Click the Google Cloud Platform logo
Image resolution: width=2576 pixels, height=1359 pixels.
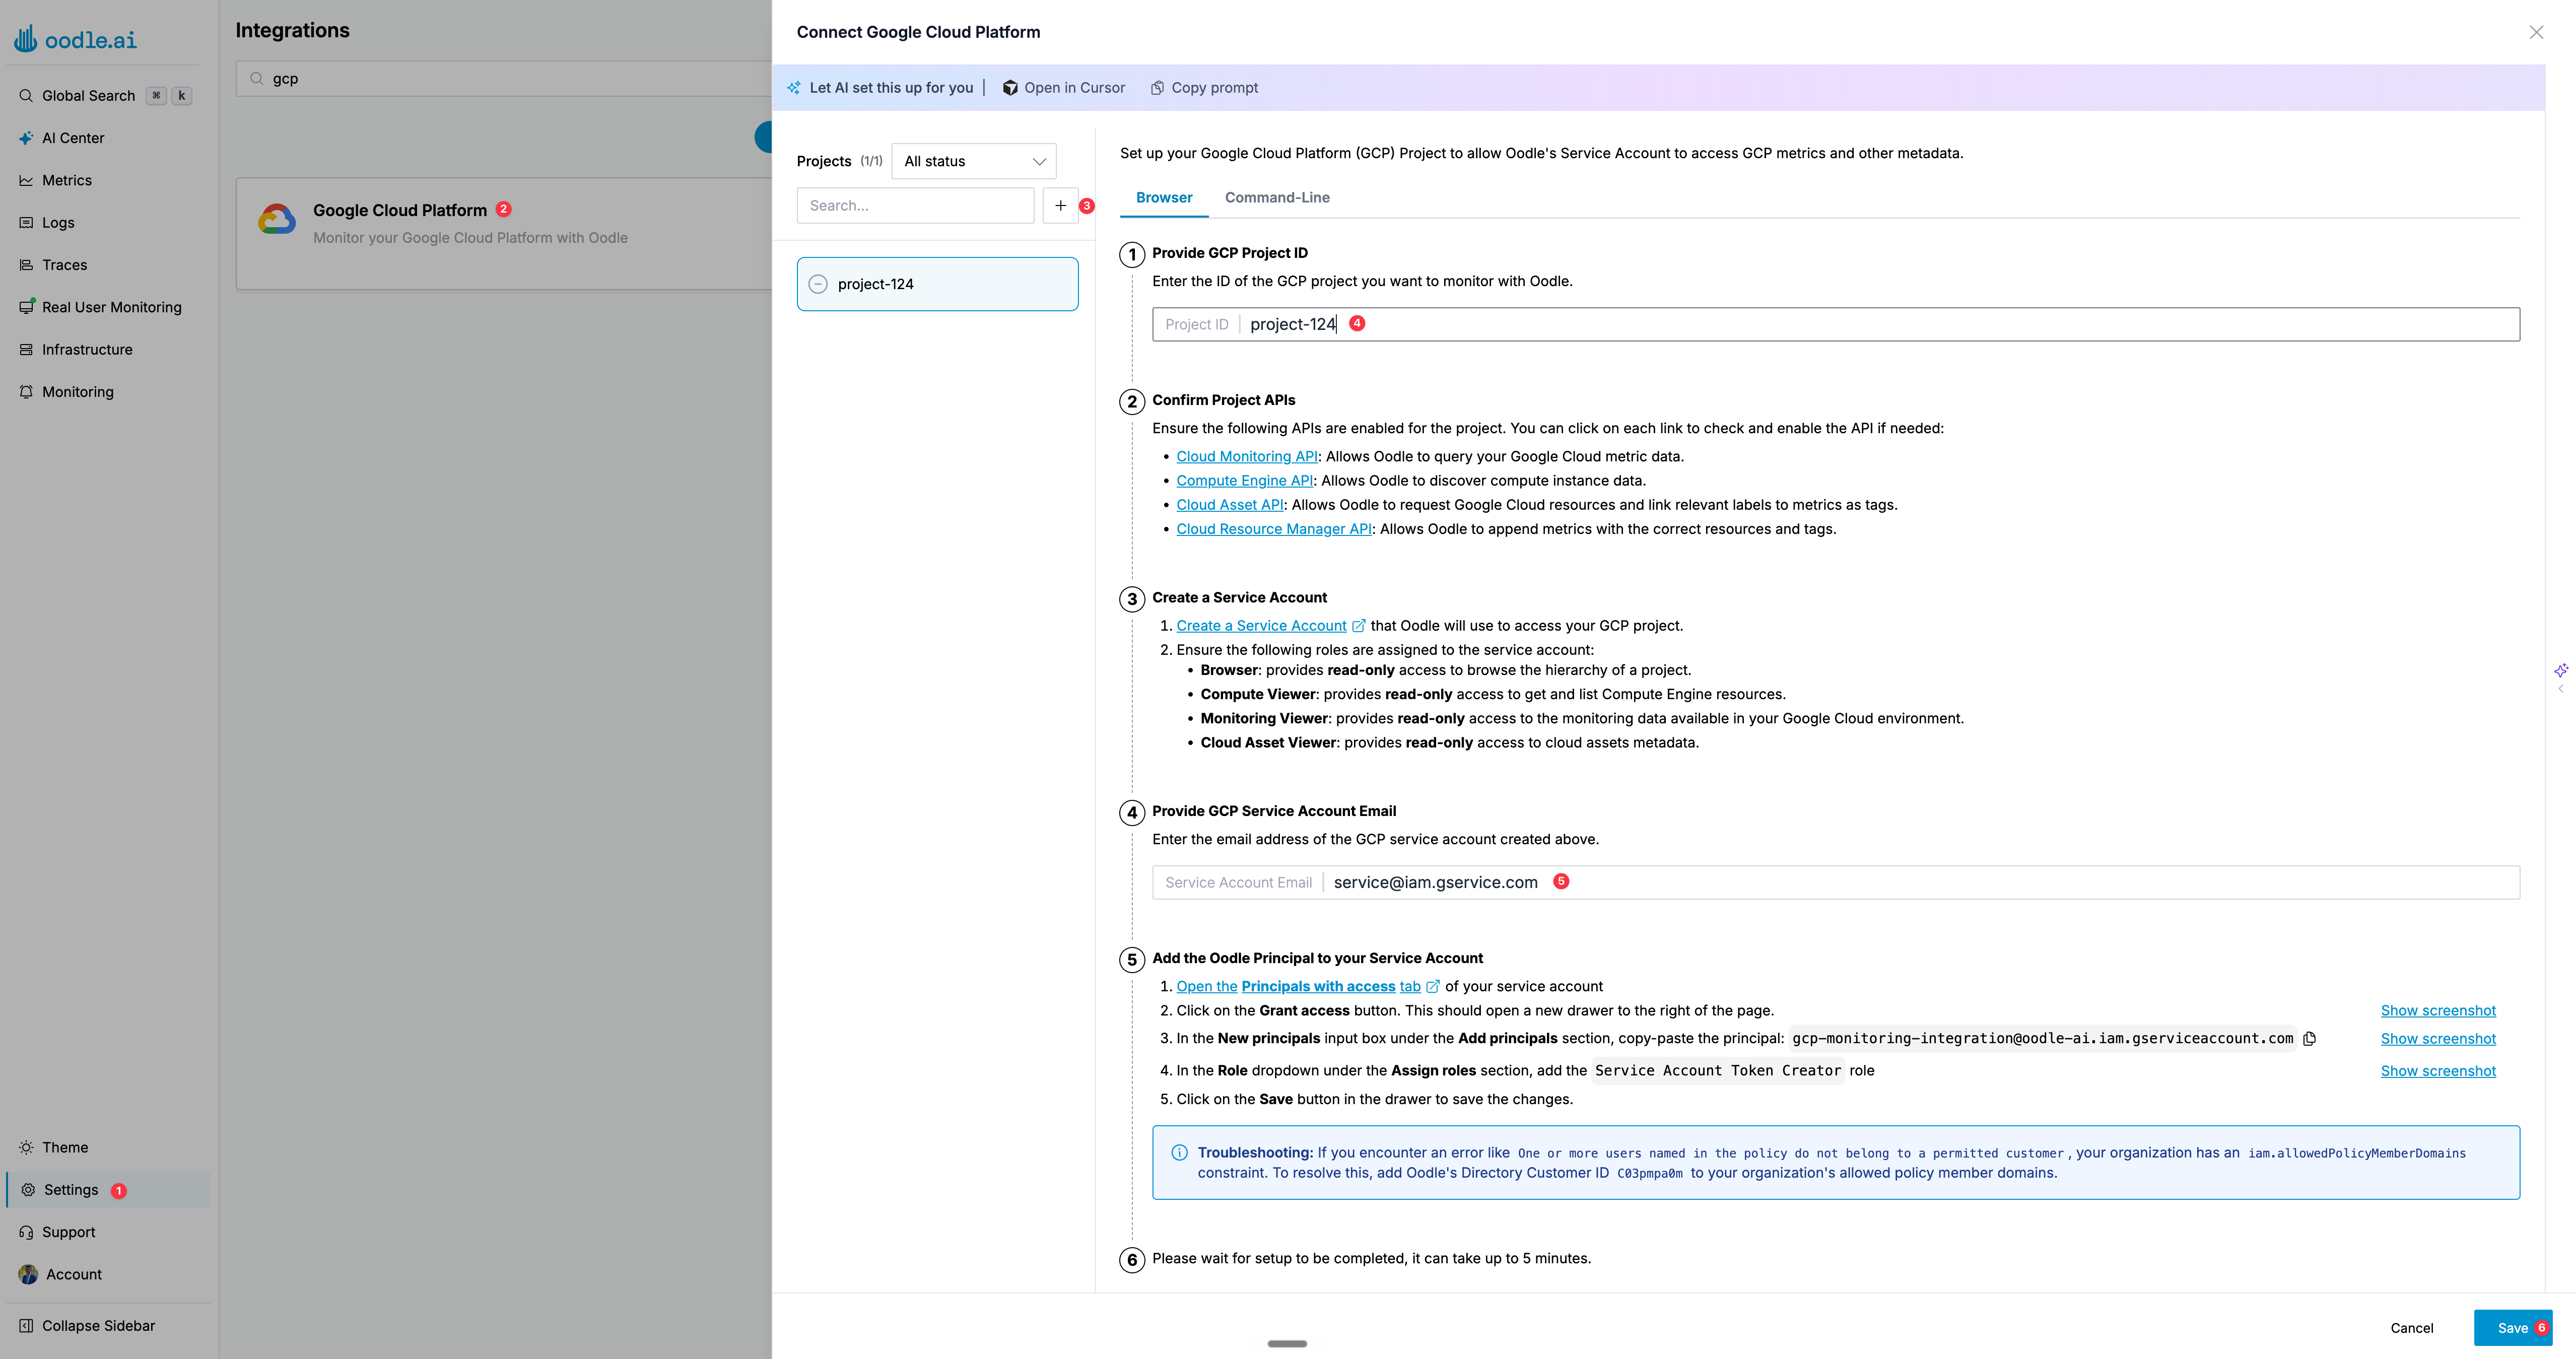(x=277, y=219)
